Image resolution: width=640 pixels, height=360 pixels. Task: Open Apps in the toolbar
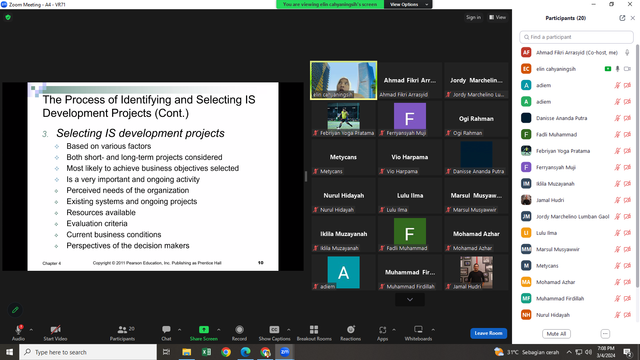(x=382, y=332)
